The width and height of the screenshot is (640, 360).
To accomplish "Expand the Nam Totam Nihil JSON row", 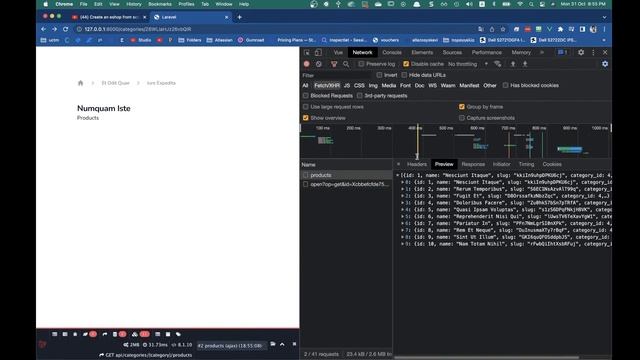I will (x=402, y=244).
